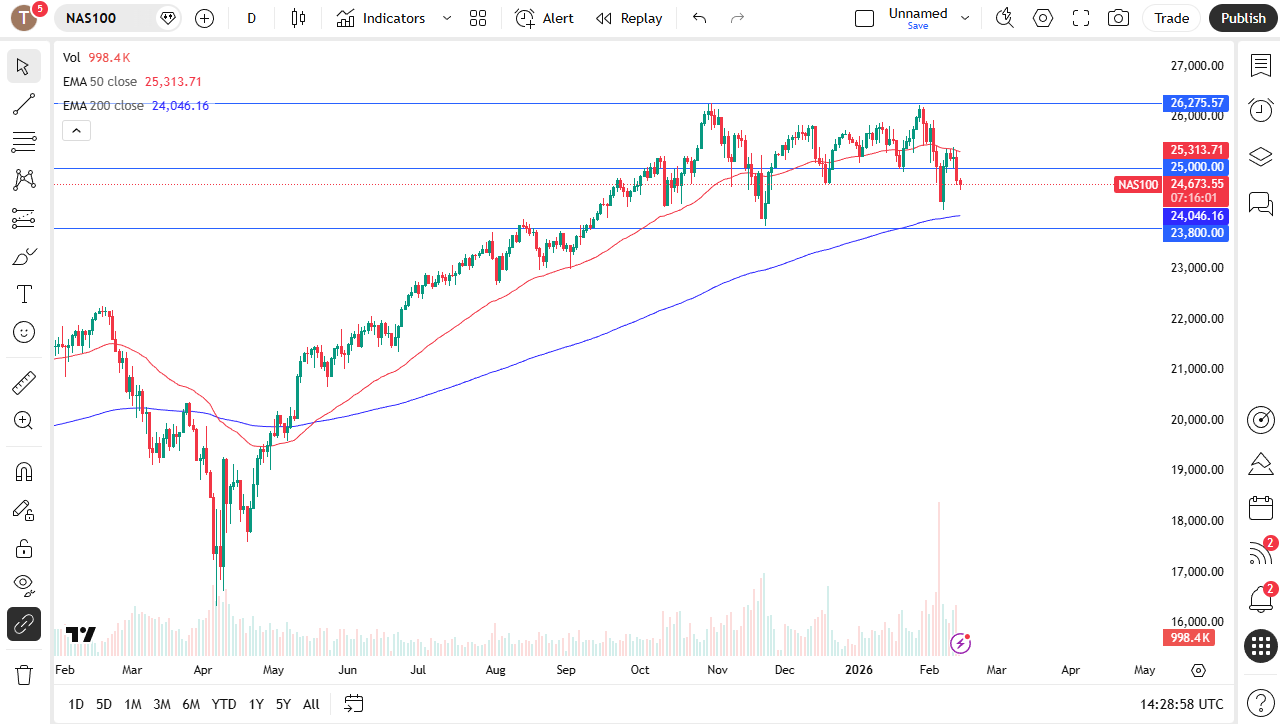Open the help center question mark
This screenshot has width=1280, height=724.
point(1260,703)
